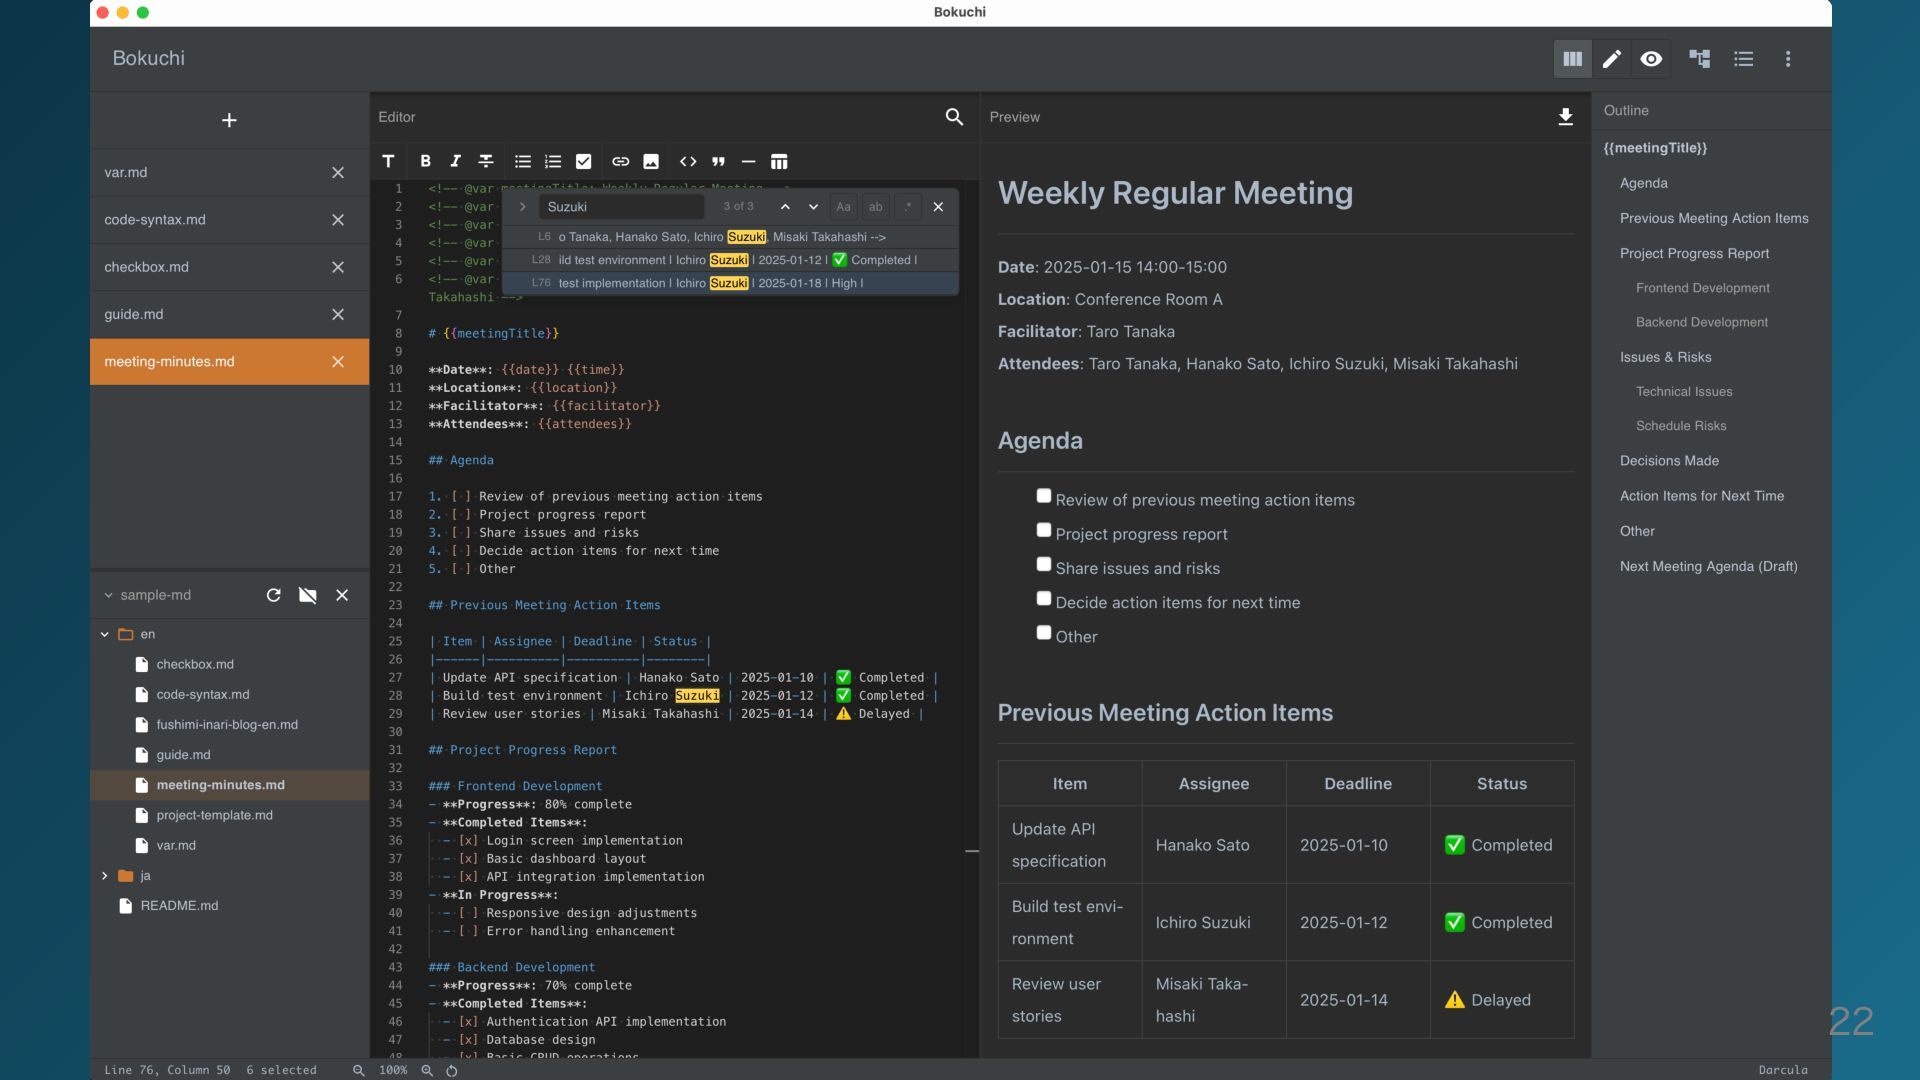This screenshot has width=1920, height=1080.
Task: Click the Suzuki search input field
Action: click(622, 207)
